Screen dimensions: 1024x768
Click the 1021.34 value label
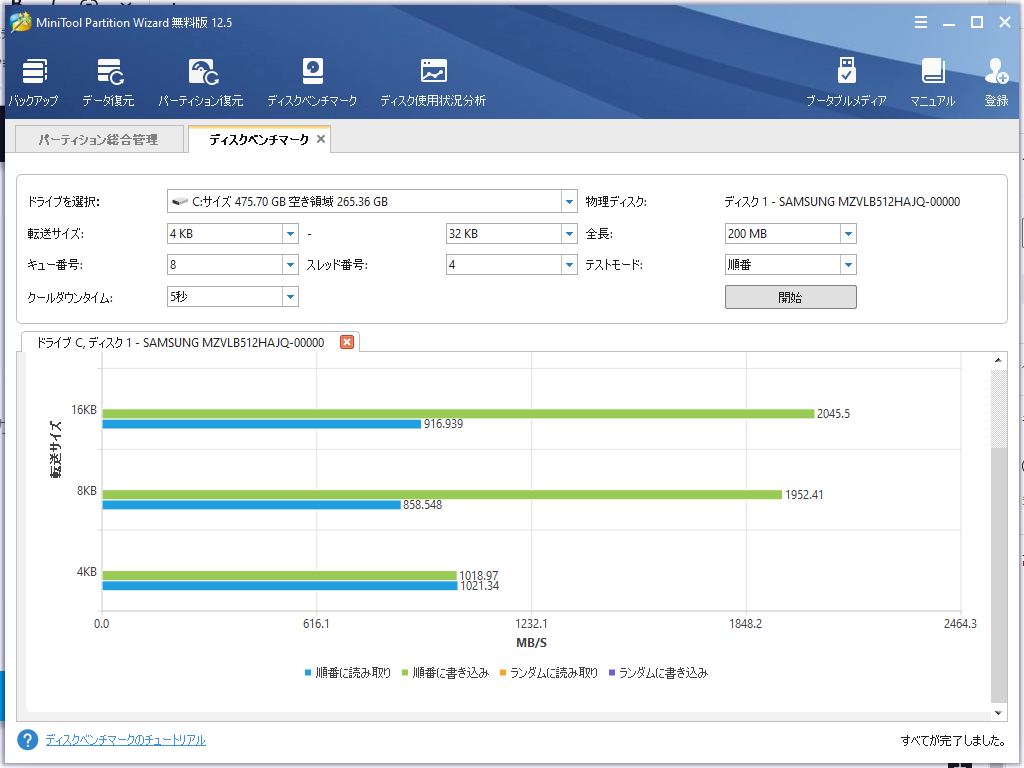479,586
